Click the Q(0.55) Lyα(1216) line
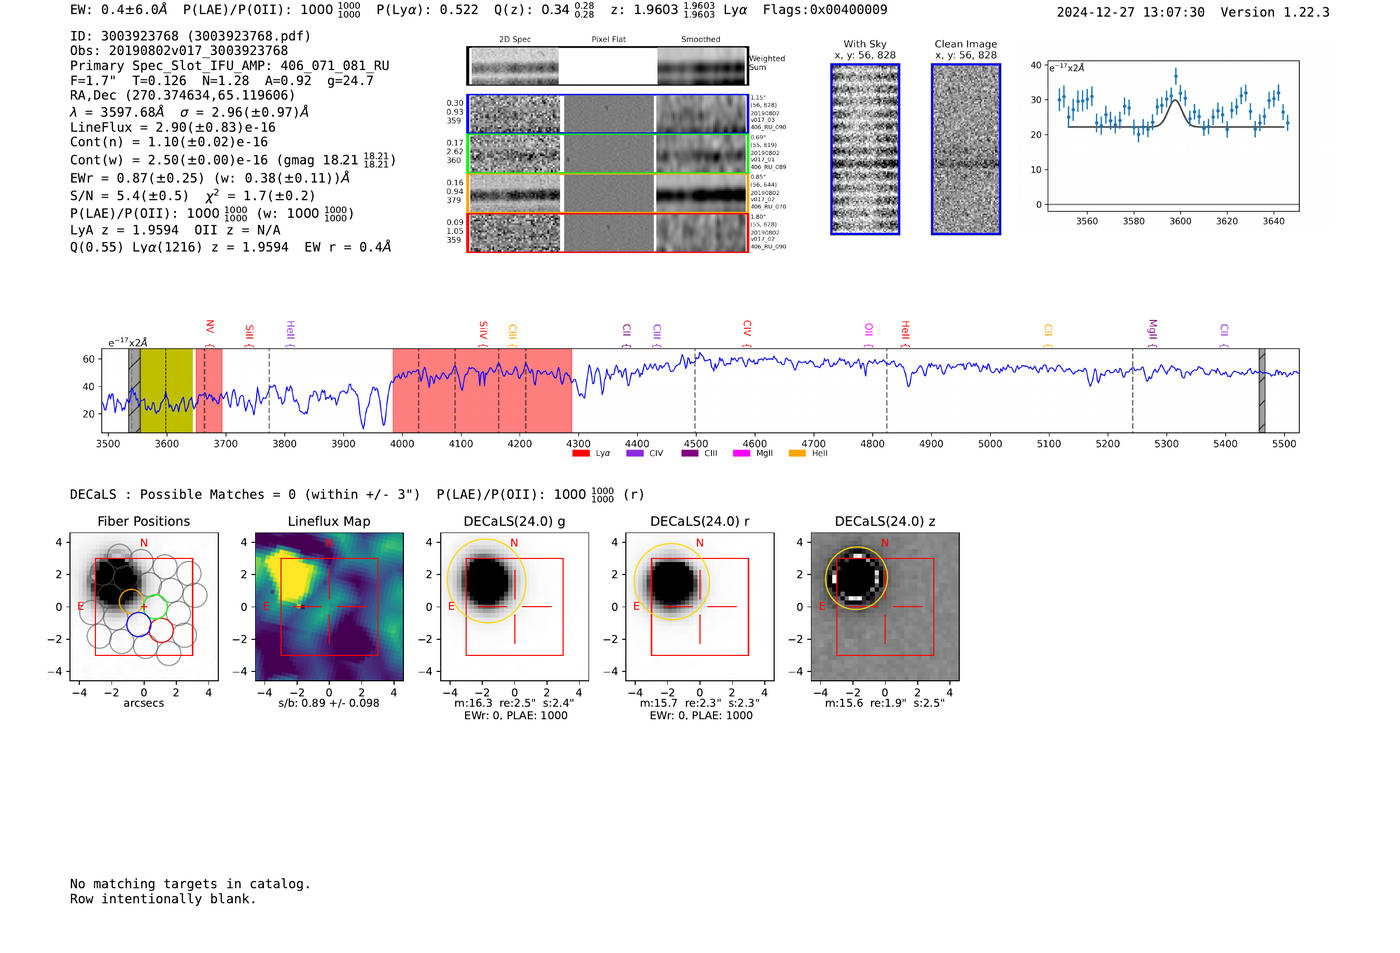This screenshot has height=953, width=1400. [231, 247]
